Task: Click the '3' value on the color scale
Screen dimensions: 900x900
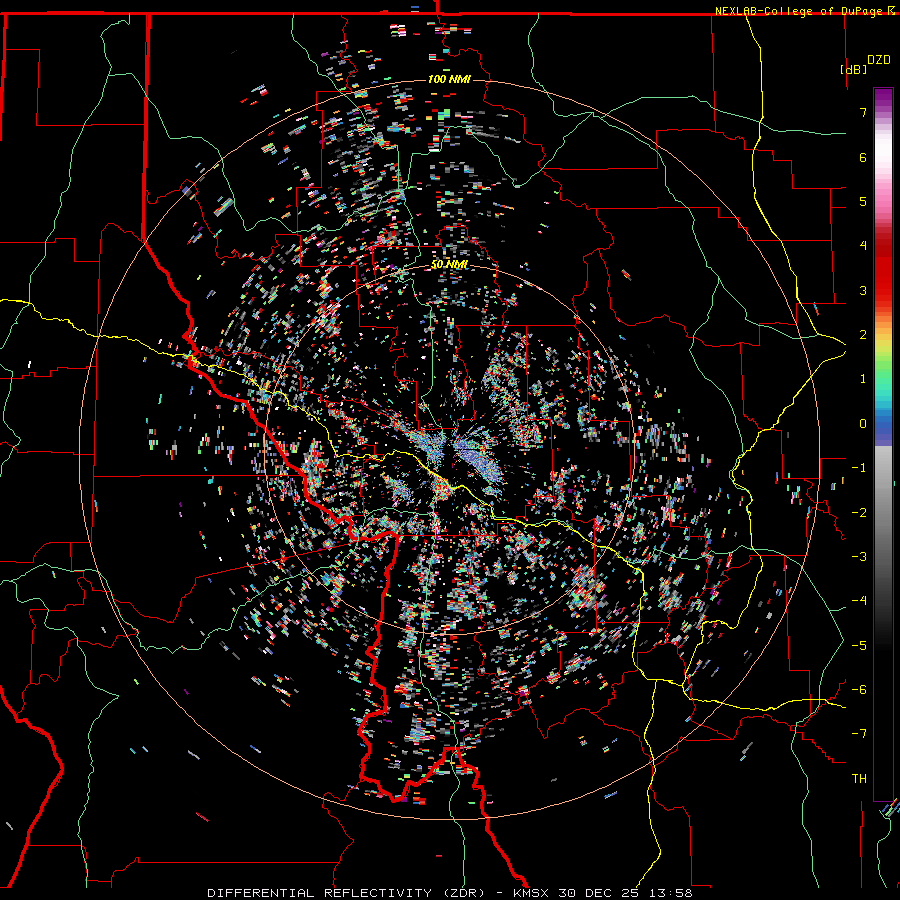Action: [863, 290]
